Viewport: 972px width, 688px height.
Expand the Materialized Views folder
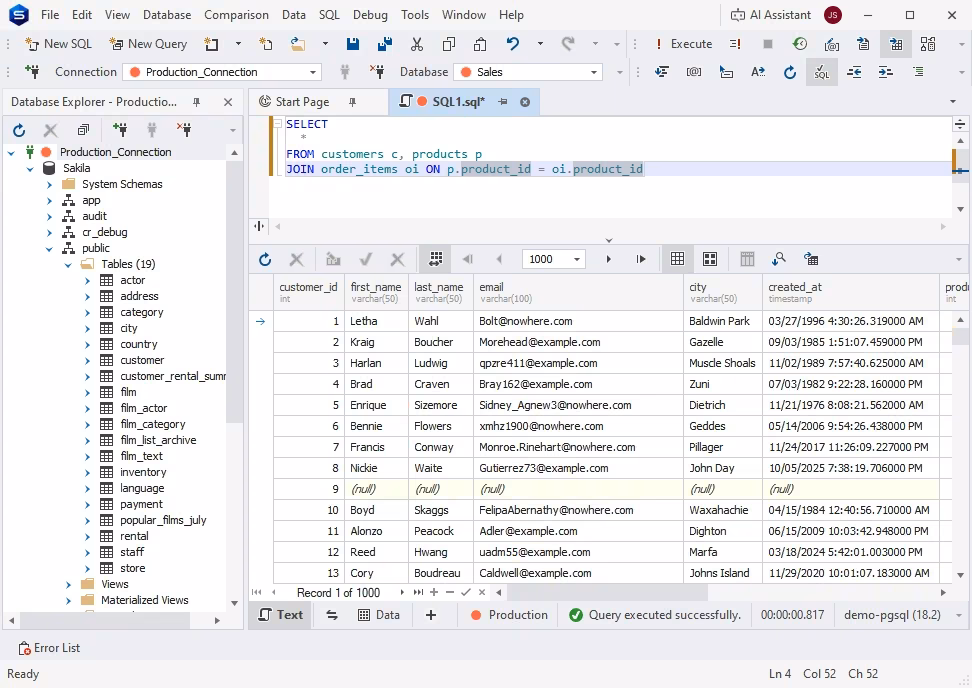coord(68,601)
